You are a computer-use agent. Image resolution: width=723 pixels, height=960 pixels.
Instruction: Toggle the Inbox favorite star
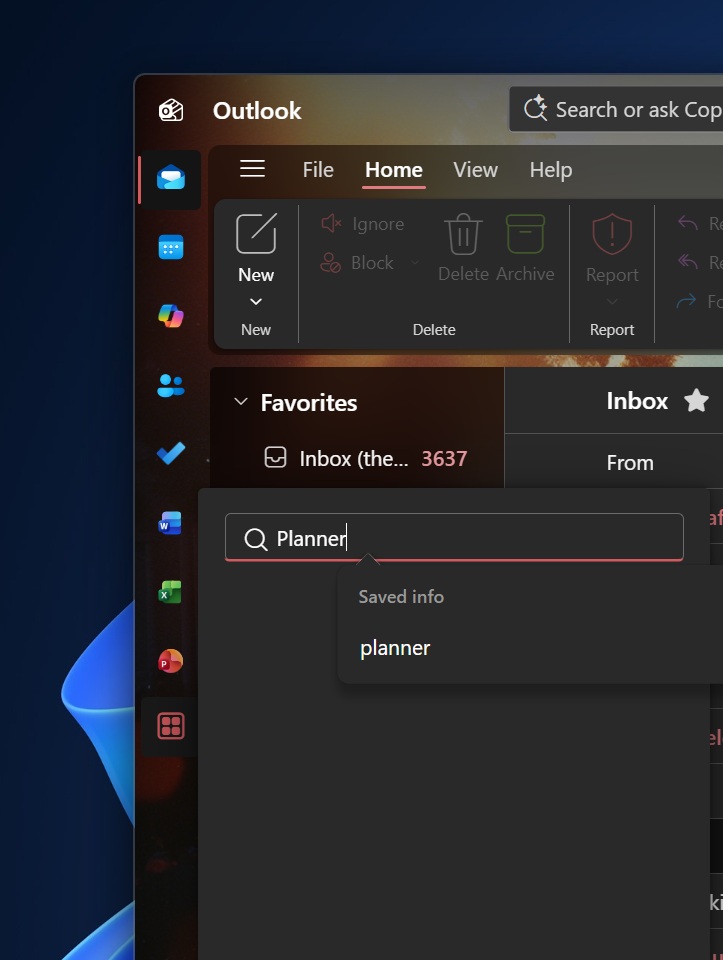tap(696, 401)
